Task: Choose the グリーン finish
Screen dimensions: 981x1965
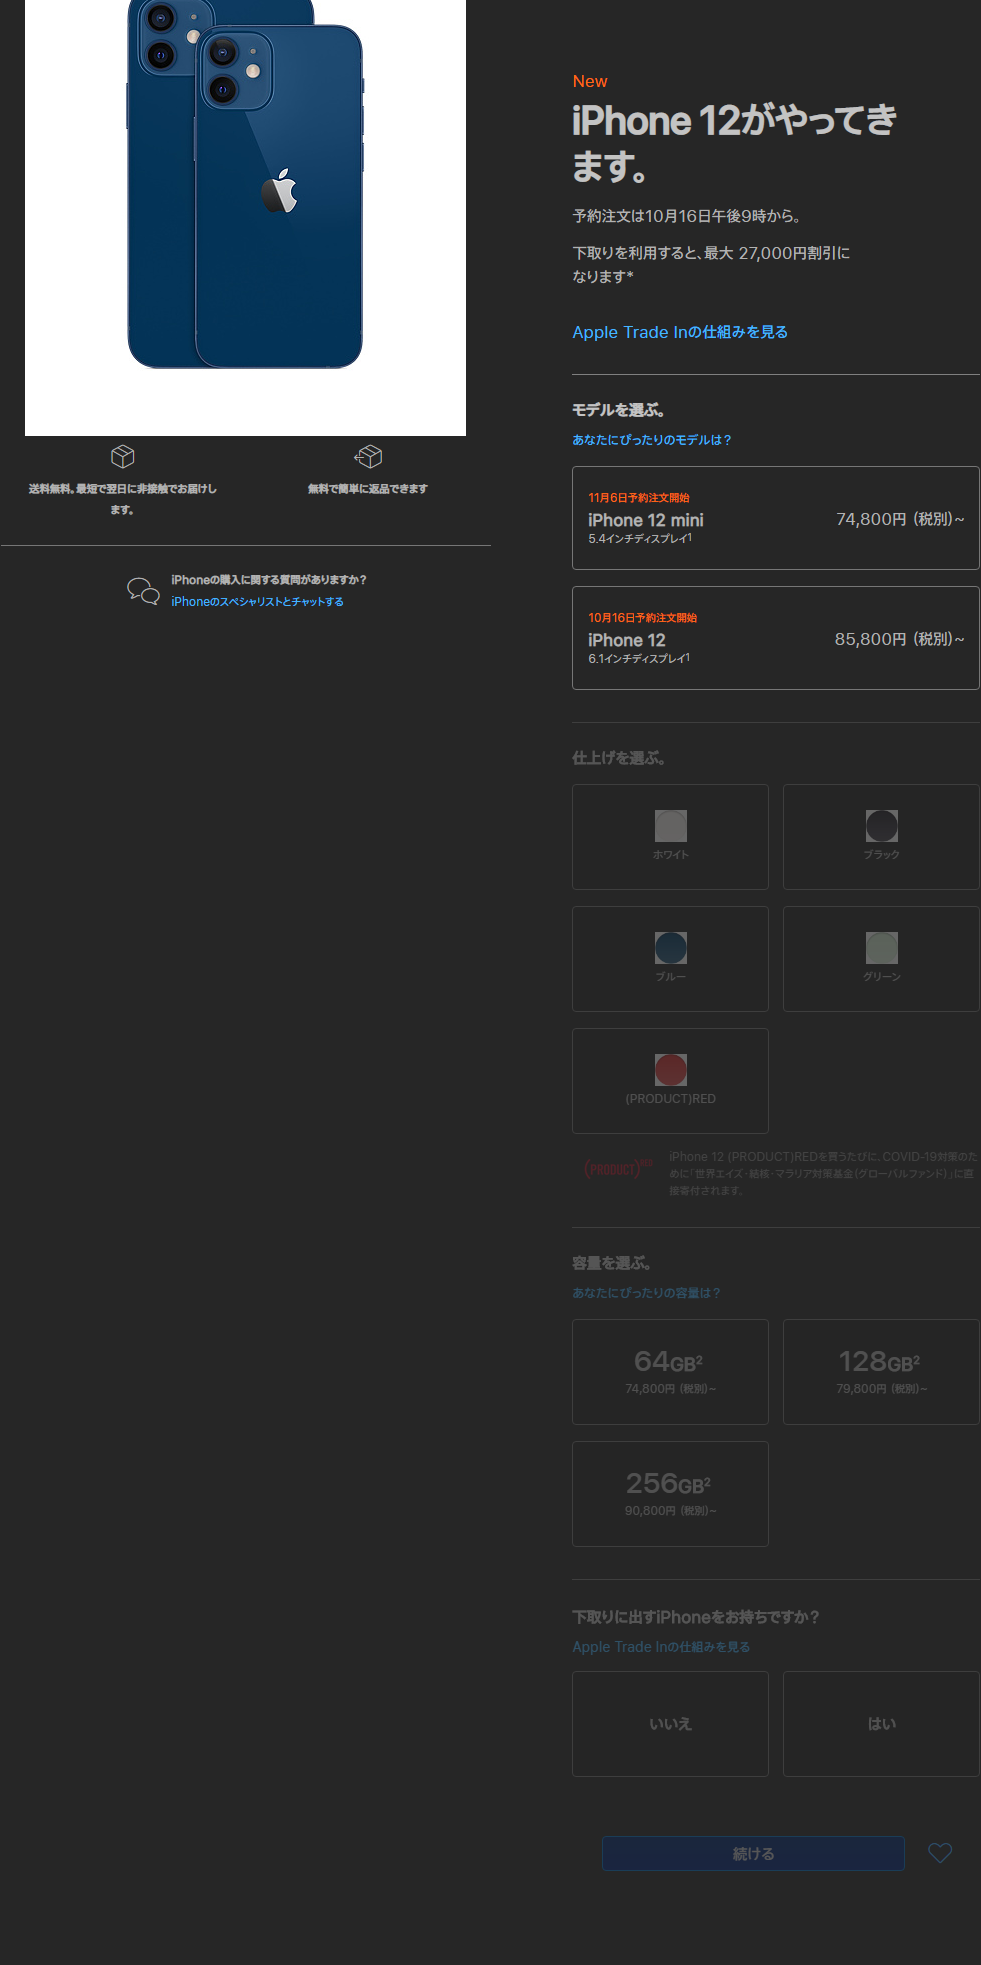Action: coord(881,959)
